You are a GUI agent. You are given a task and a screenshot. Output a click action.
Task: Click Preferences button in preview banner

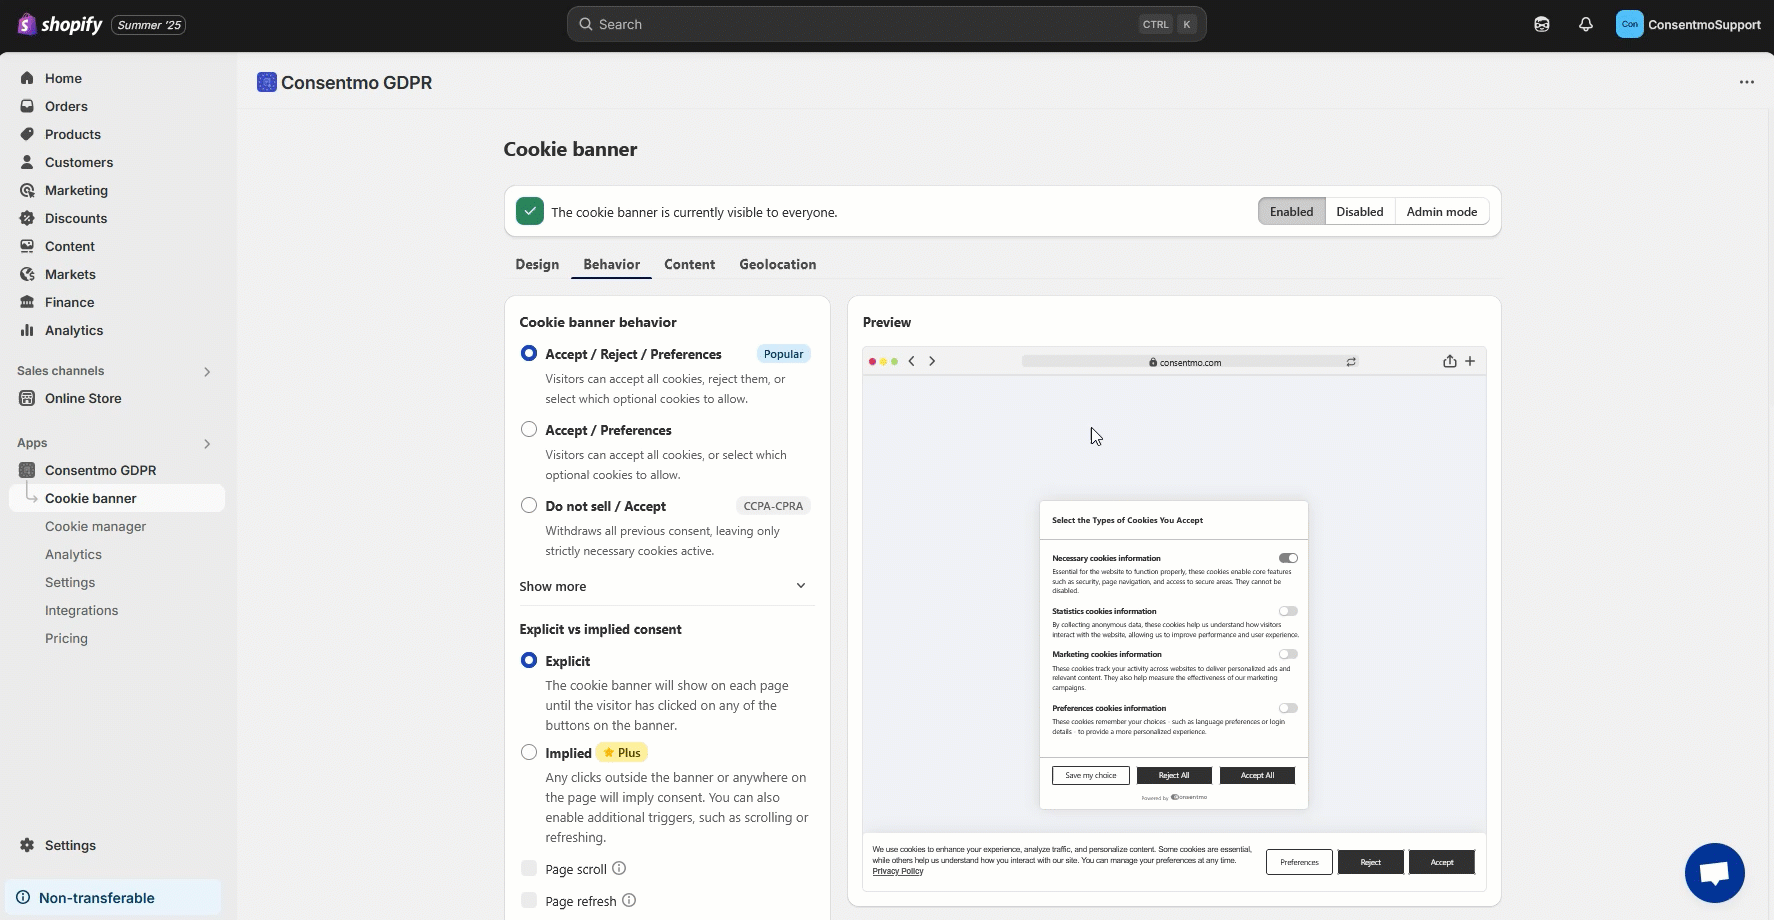[x=1299, y=862]
